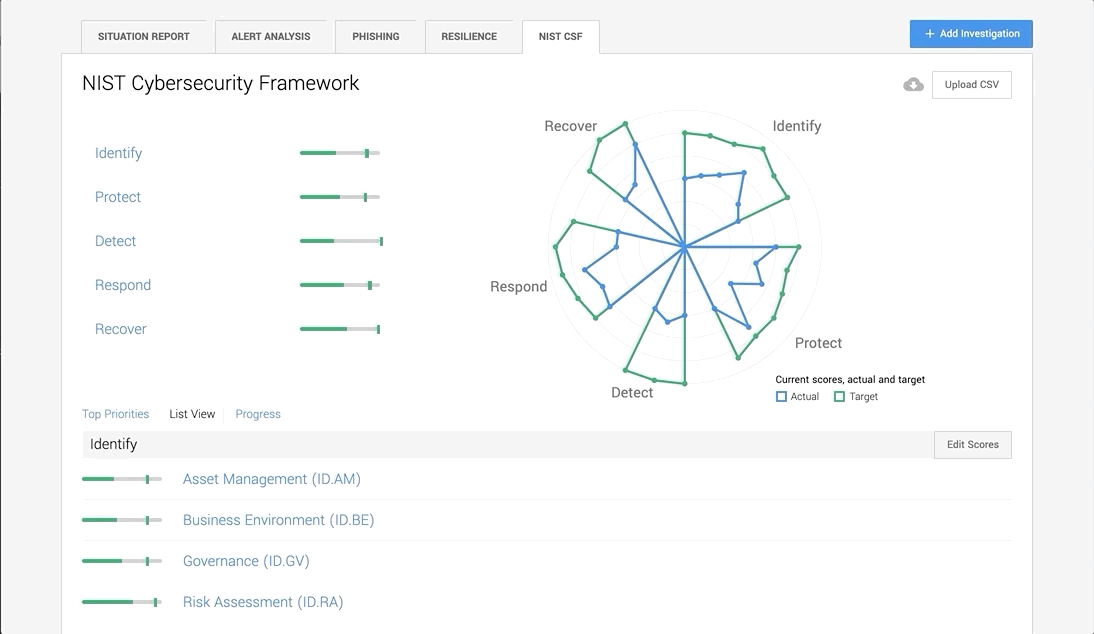The width and height of the screenshot is (1094, 634).
Task: Open Risk Assessment (ID.RA) category
Action: (x=263, y=602)
